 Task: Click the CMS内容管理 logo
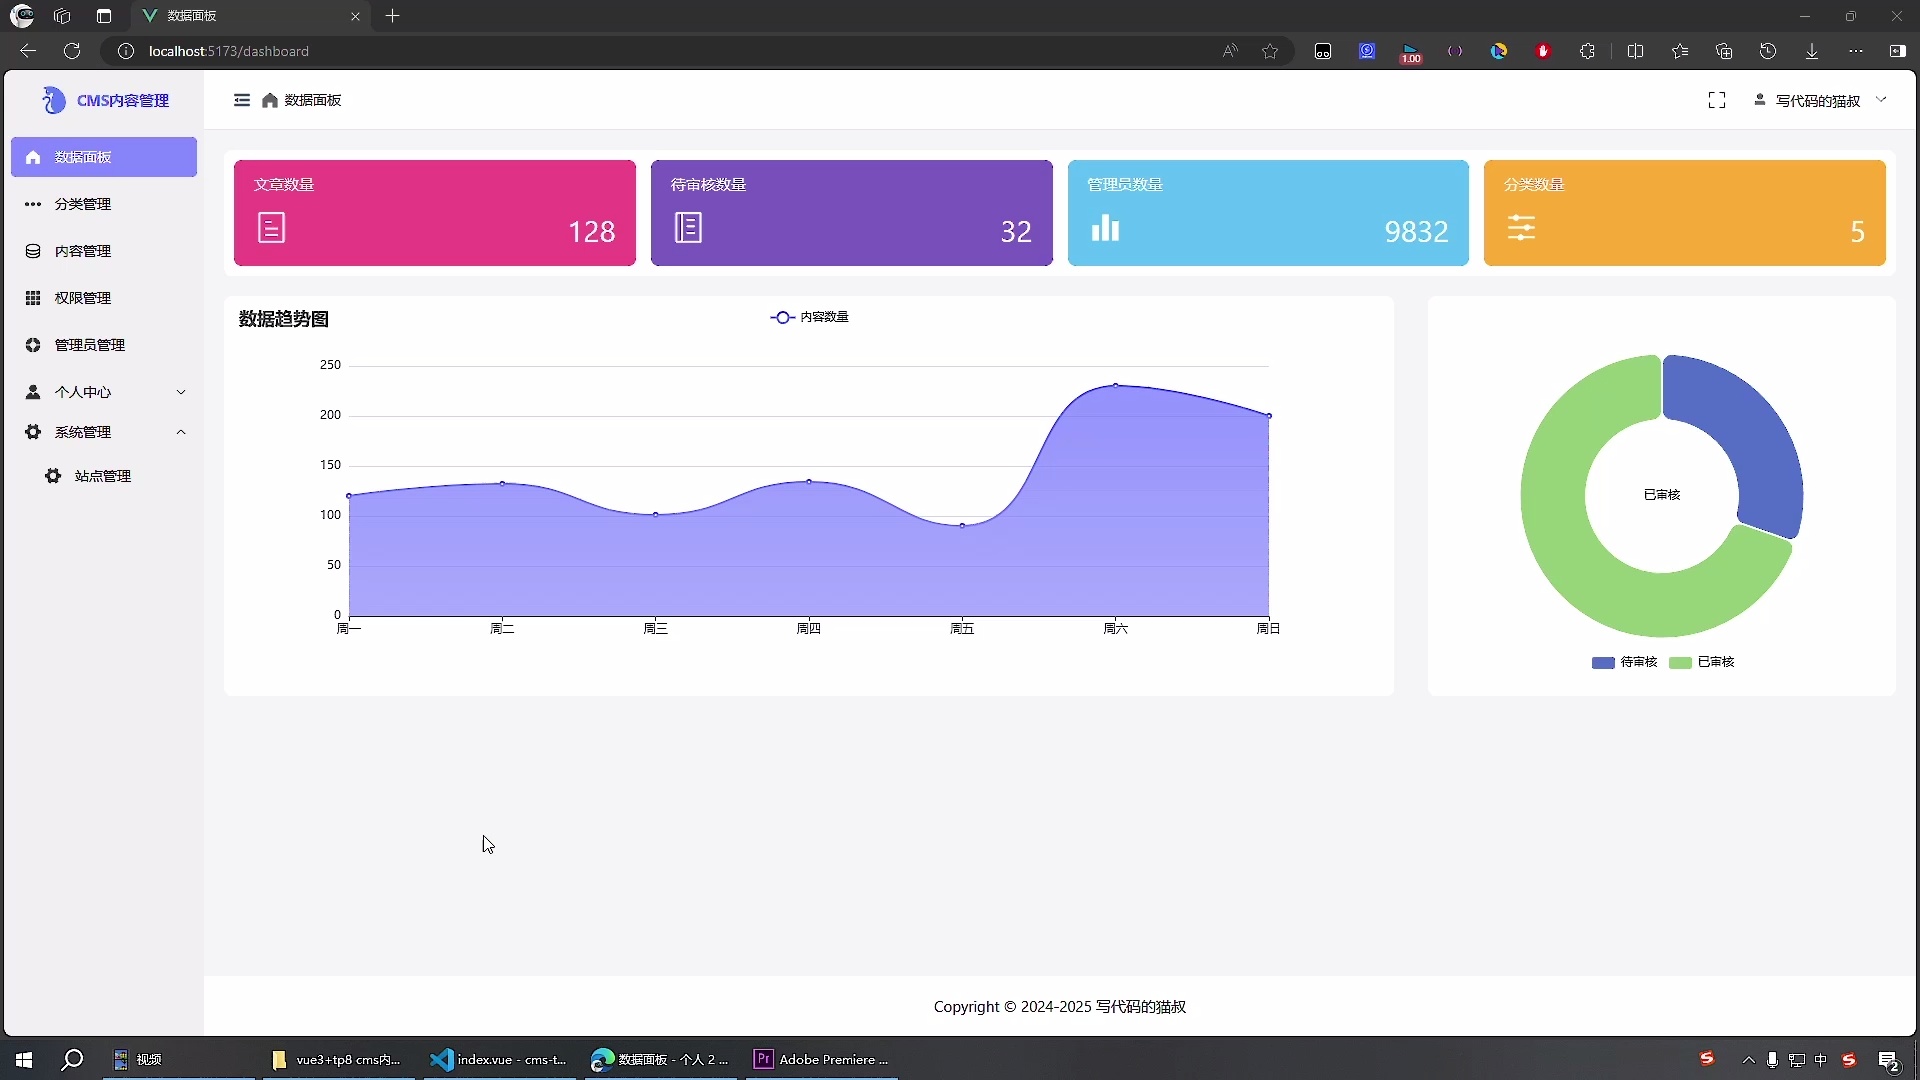click(x=105, y=100)
